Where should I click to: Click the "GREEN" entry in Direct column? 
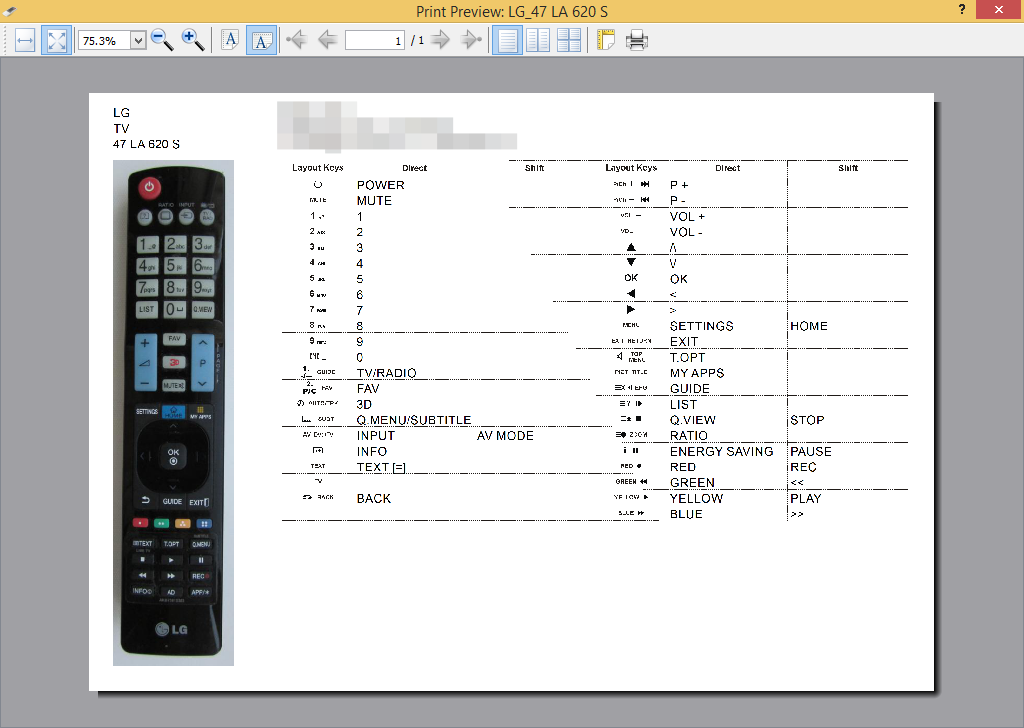click(x=692, y=483)
